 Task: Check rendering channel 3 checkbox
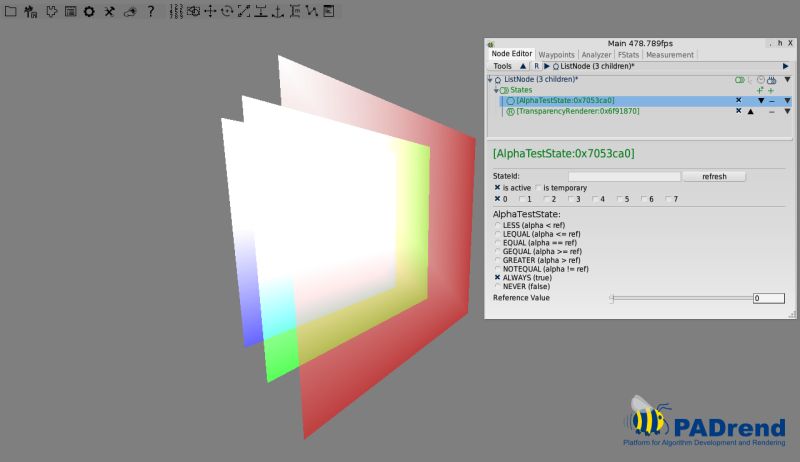pyautogui.click(x=570, y=199)
